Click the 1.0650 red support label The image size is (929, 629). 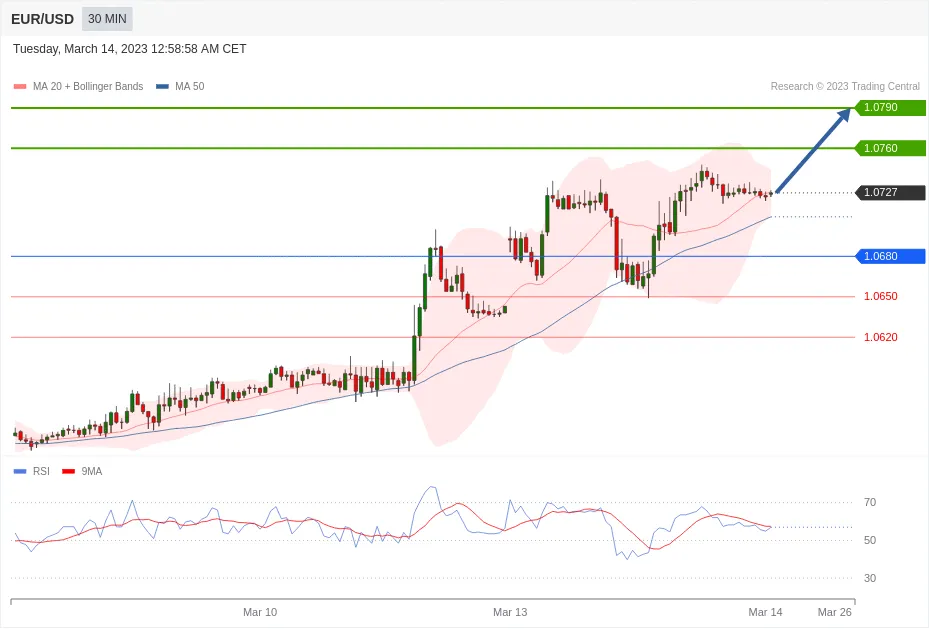pyautogui.click(x=880, y=296)
